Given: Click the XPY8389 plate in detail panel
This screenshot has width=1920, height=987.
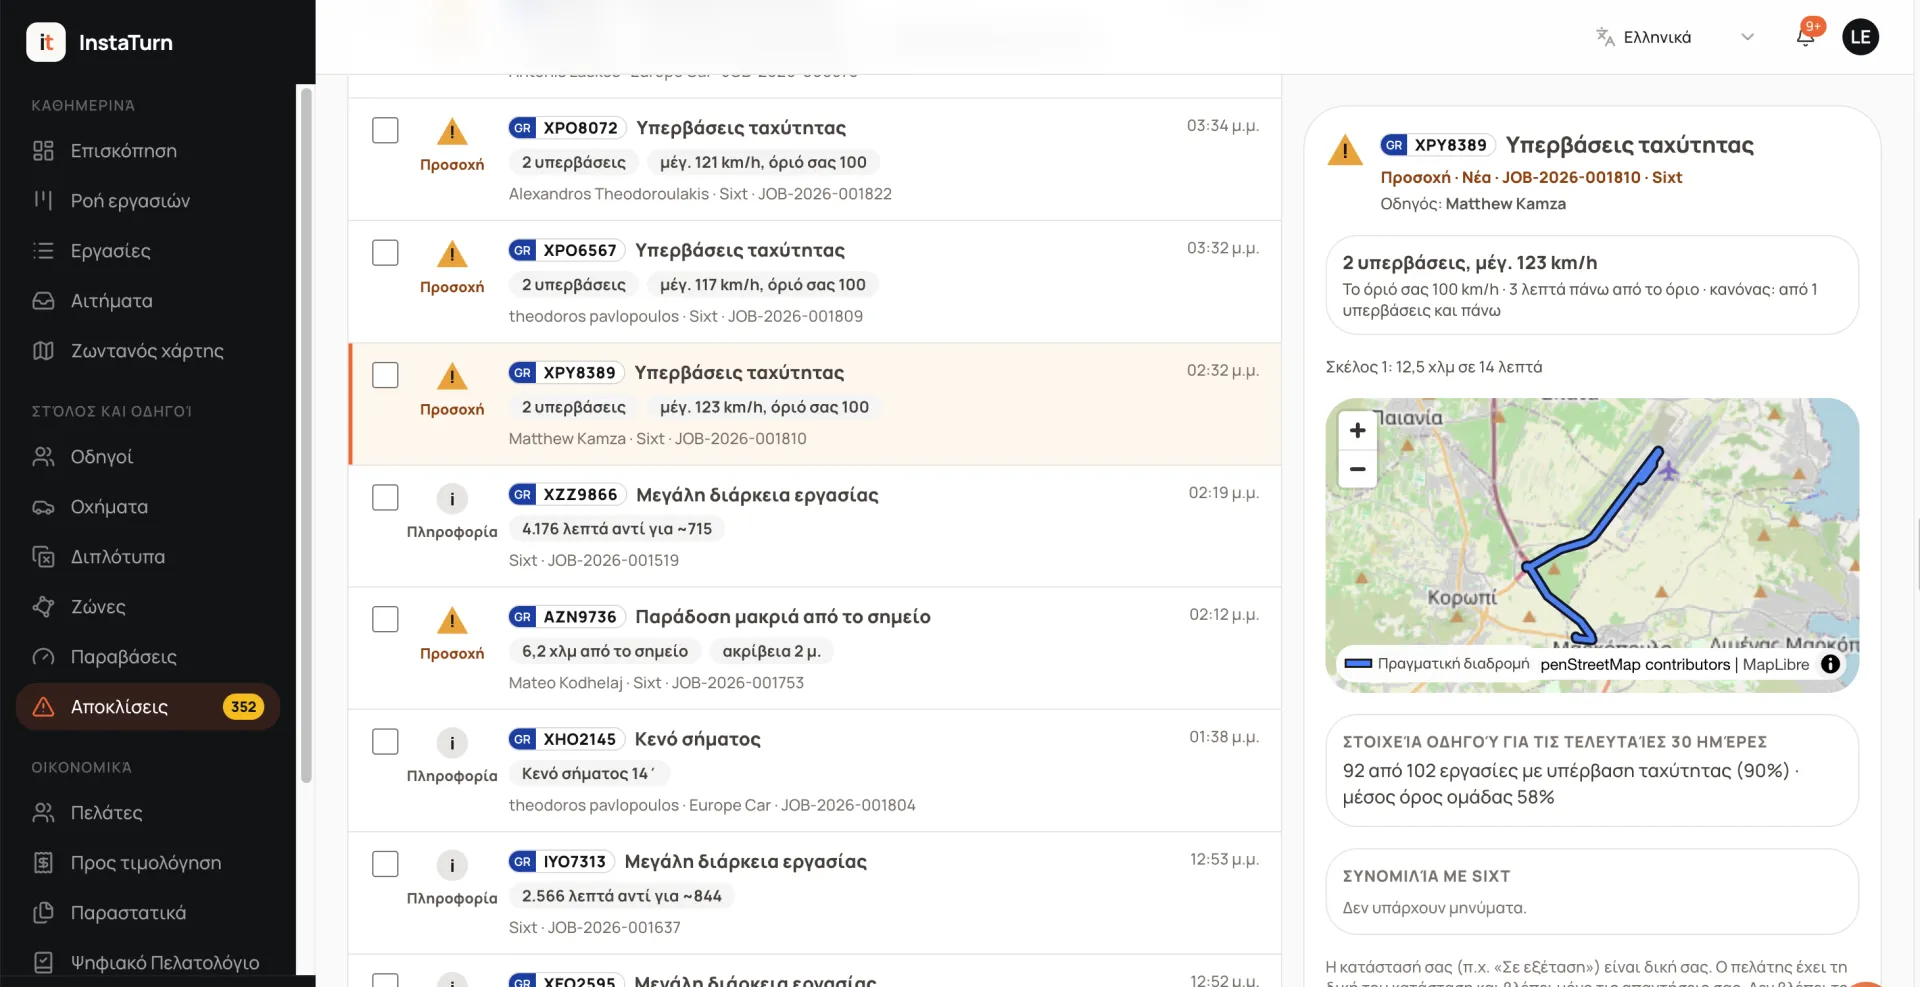Looking at the screenshot, I should click(1438, 145).
